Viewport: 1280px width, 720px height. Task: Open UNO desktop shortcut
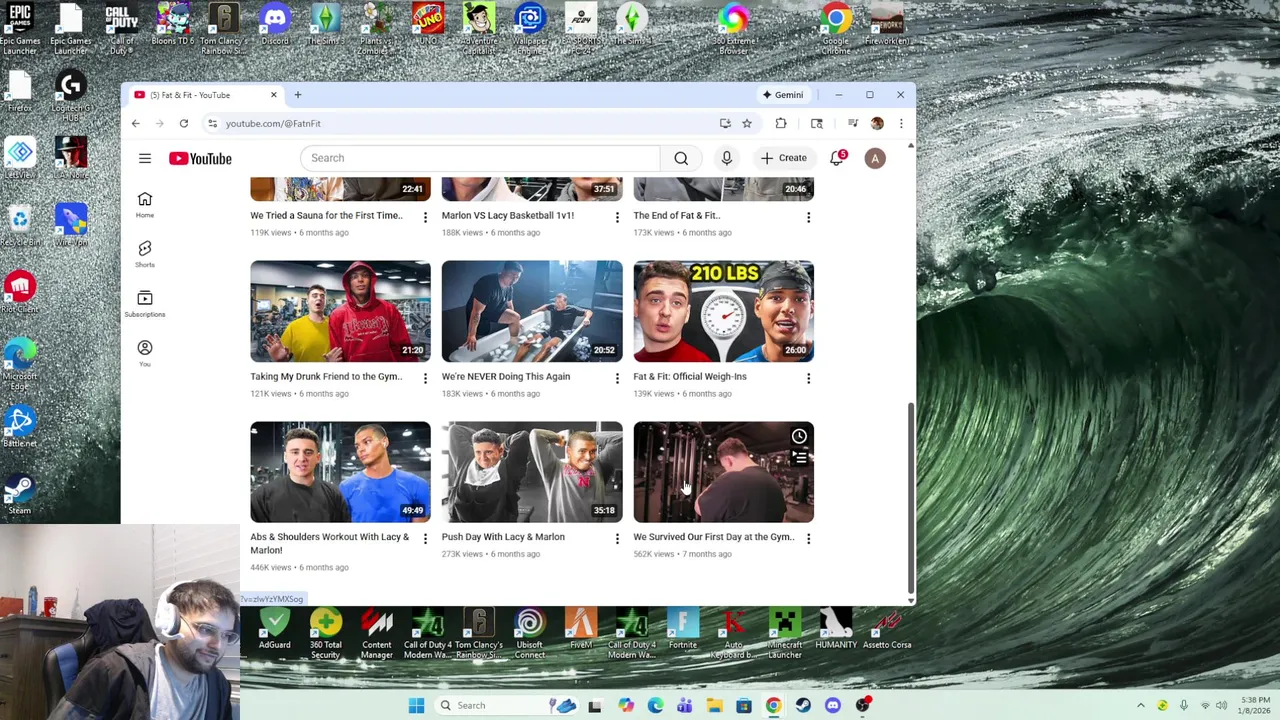427,25
